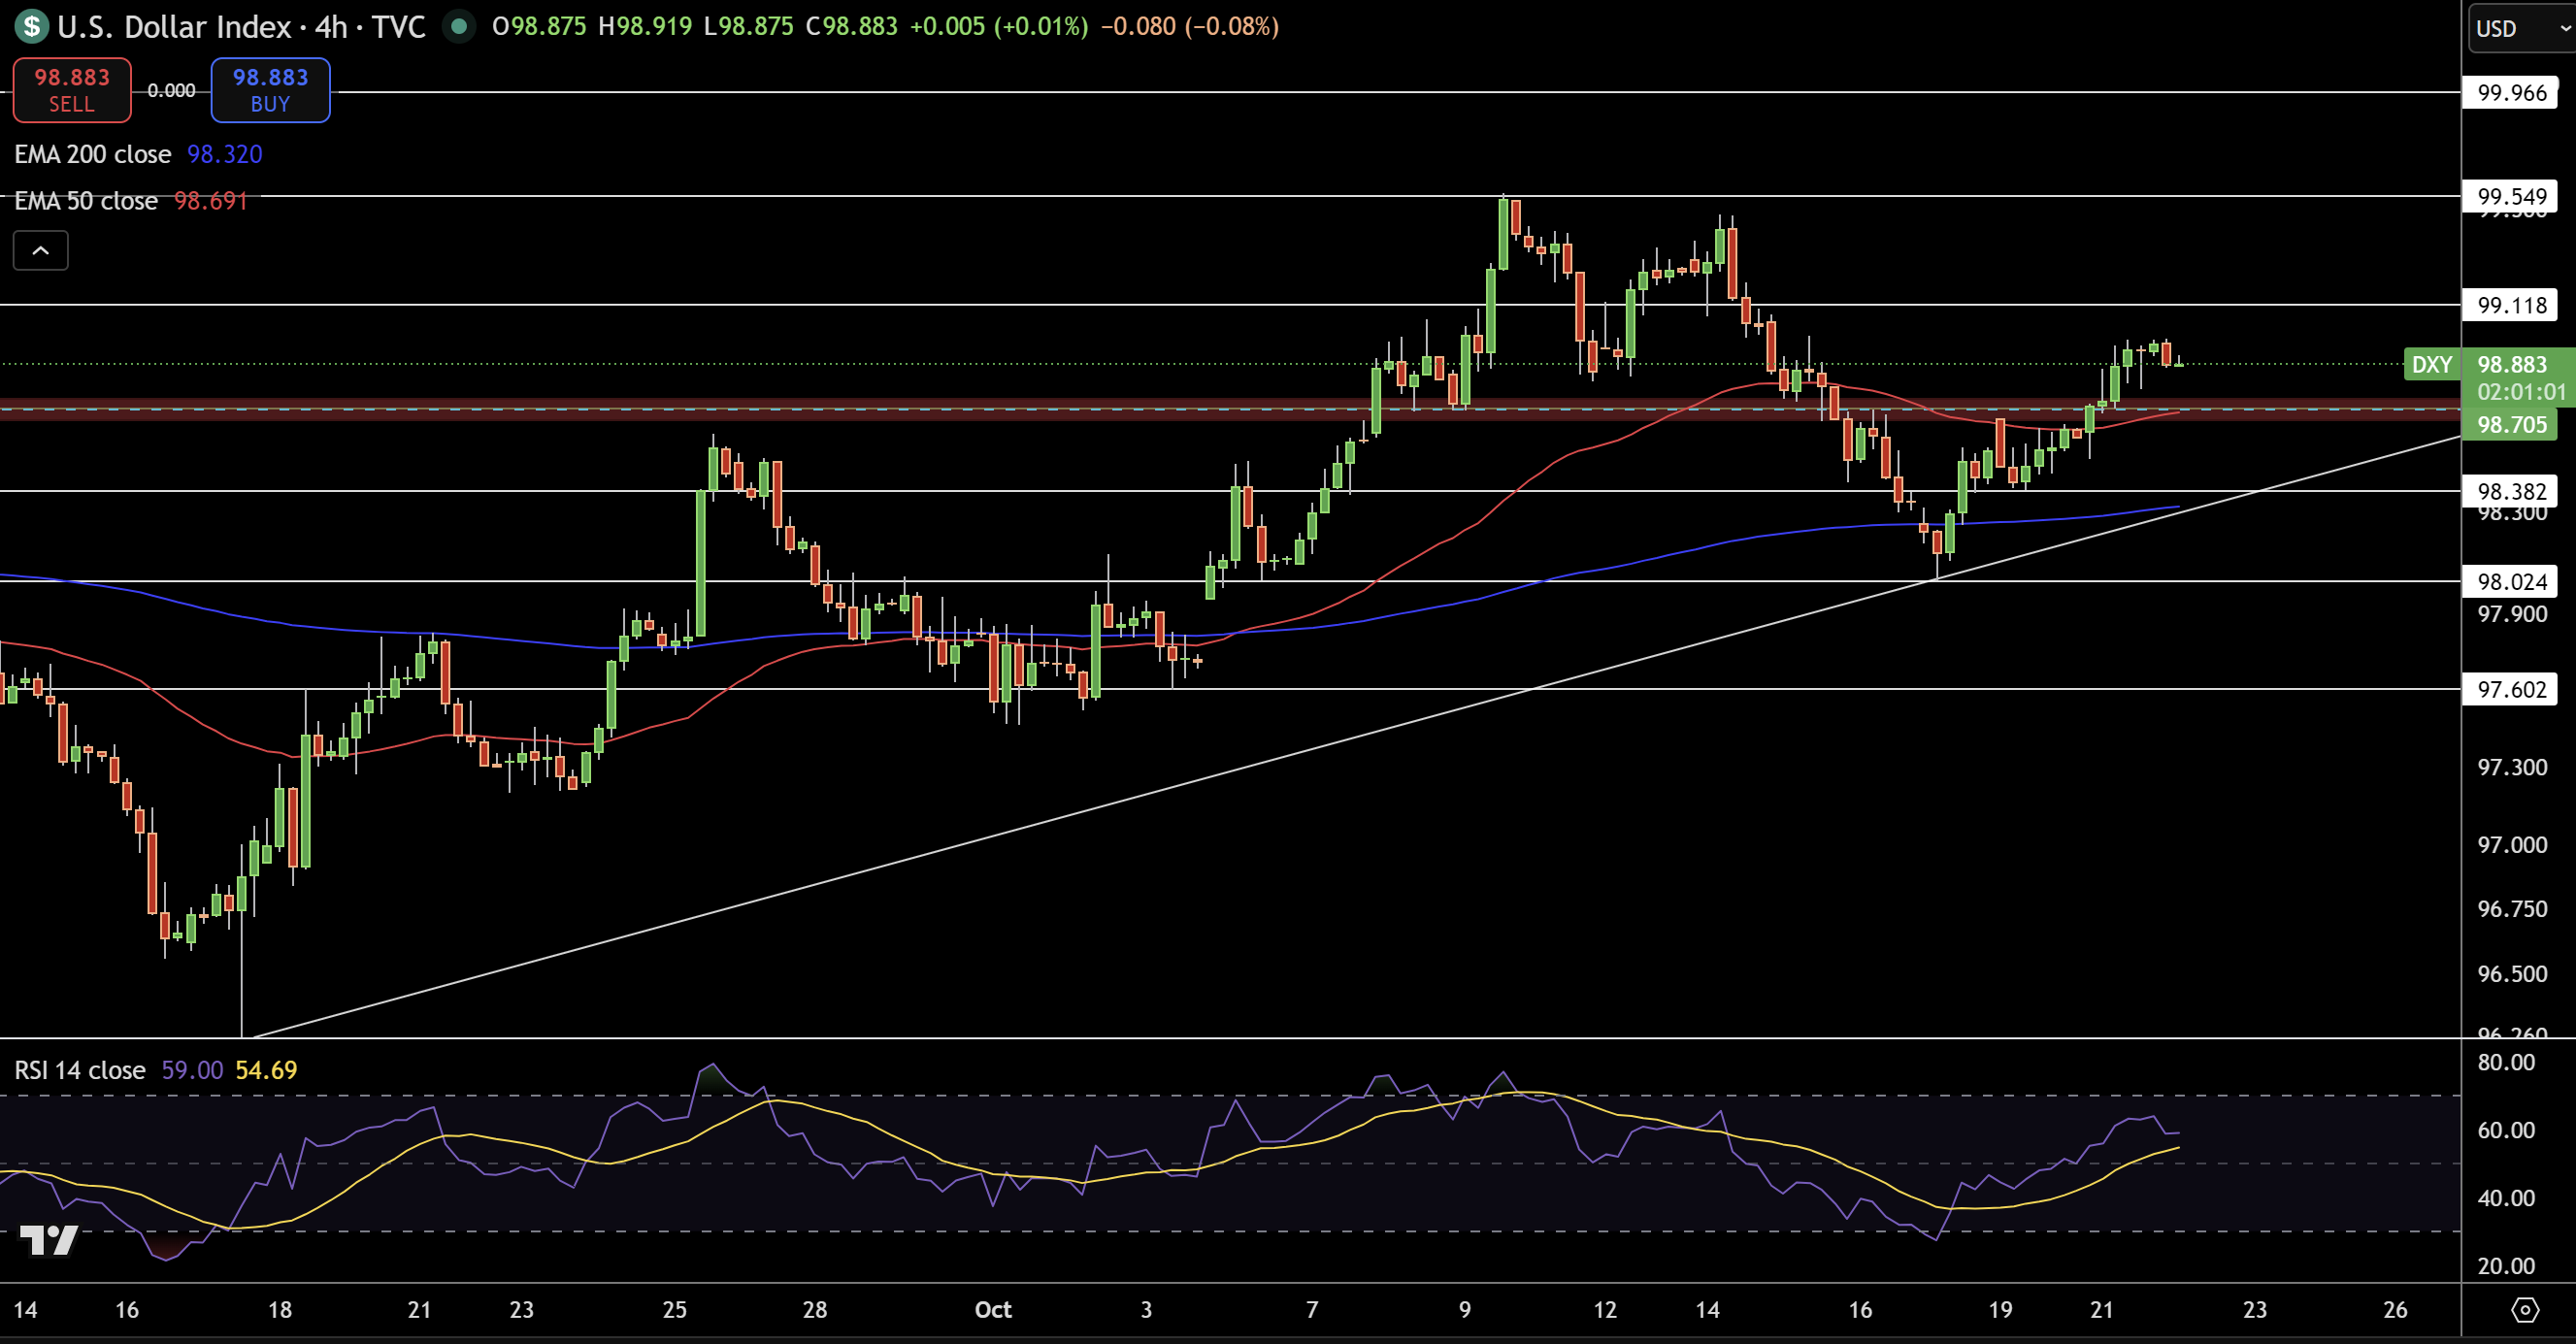The width and height of the screenshot is (2576, 1344).
Task: Select the RSI 14 close indicator legend
Action: click(80, 1070)
